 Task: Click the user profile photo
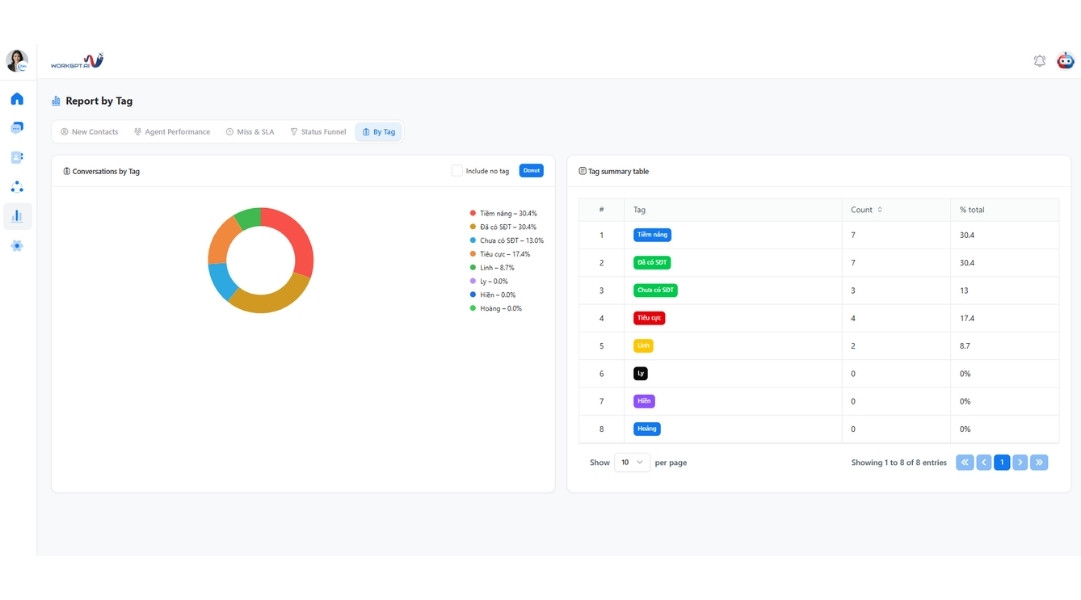(x=17, y=61)
